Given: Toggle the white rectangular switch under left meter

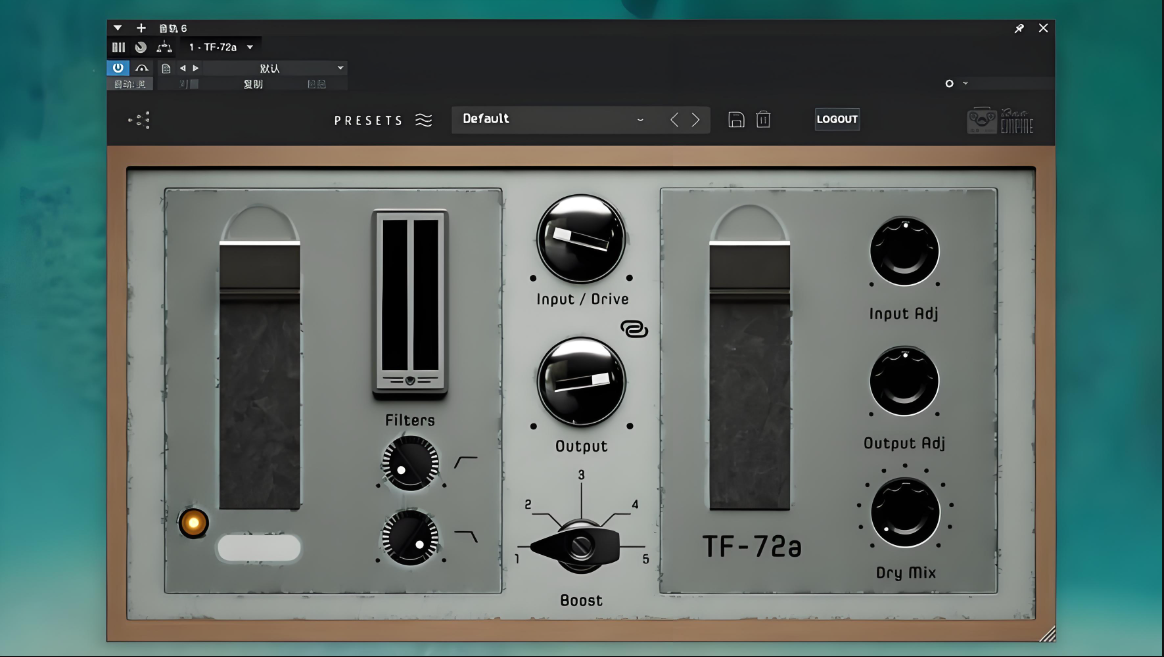Looking at the screenshot, I should pos(258,548).
